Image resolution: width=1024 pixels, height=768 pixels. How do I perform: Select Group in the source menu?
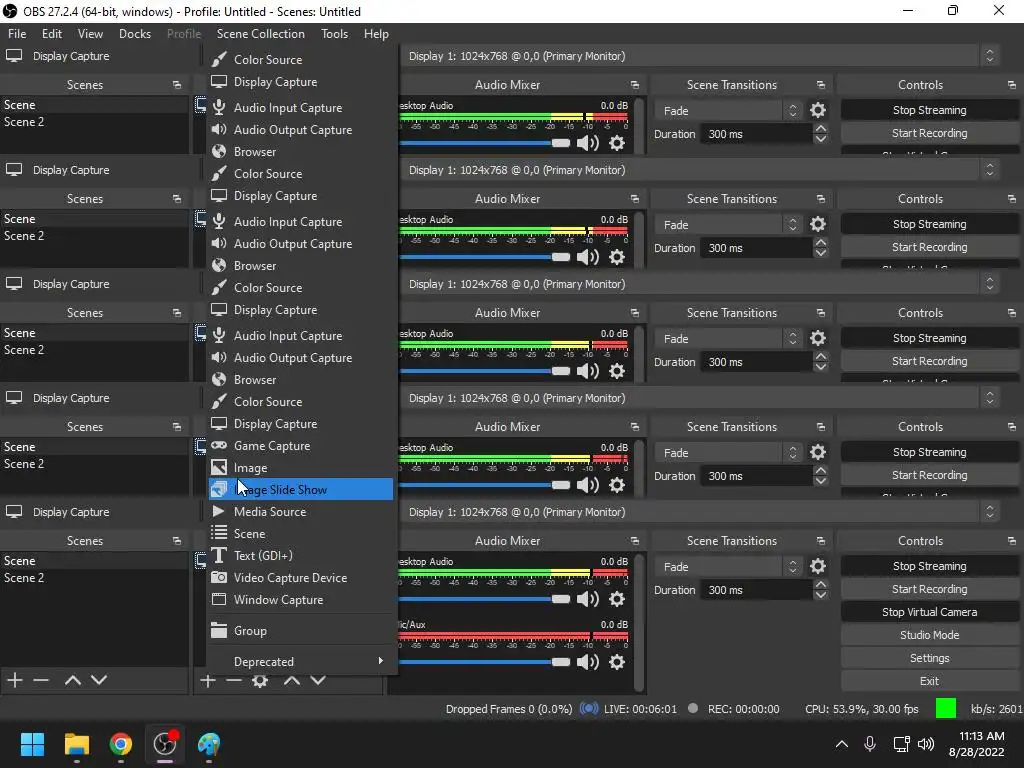click(300, 631)
